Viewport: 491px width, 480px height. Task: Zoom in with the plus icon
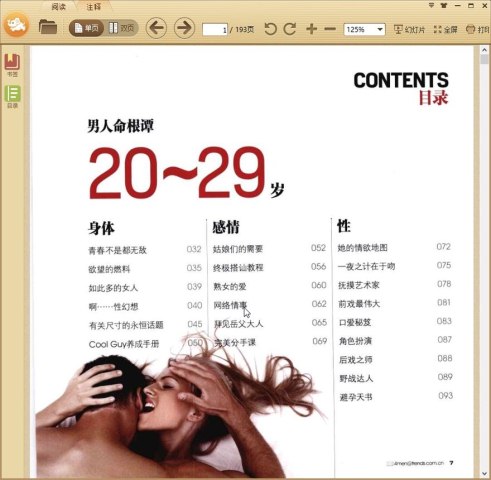click(311, 29)
